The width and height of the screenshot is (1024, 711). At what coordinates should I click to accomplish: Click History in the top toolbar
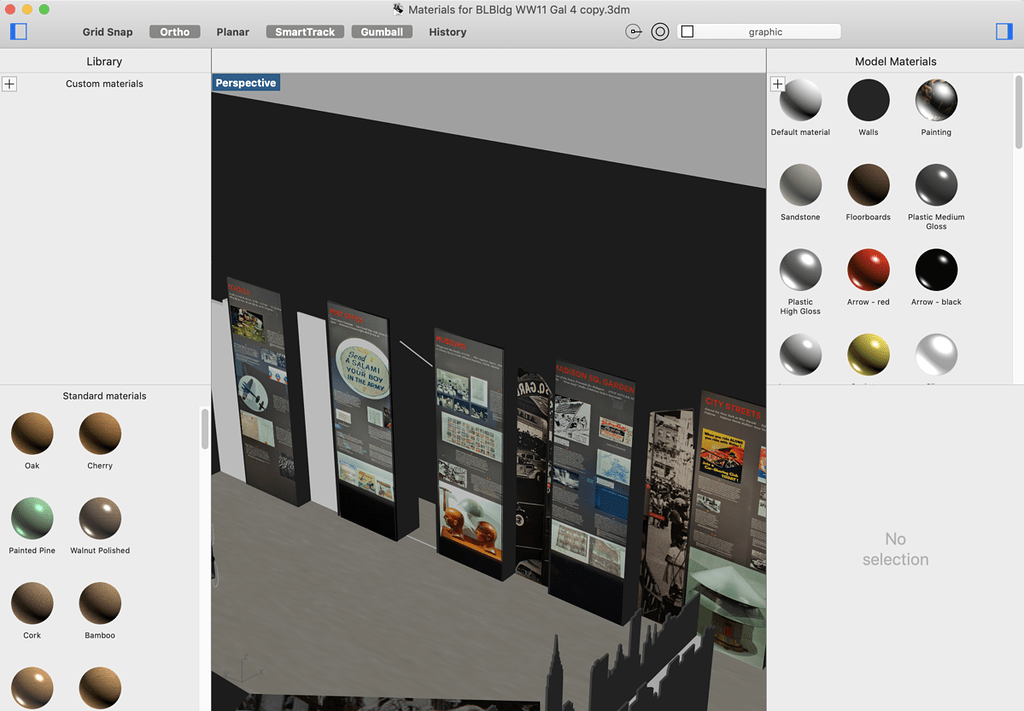pyautogui.click(x=447, y=31)
